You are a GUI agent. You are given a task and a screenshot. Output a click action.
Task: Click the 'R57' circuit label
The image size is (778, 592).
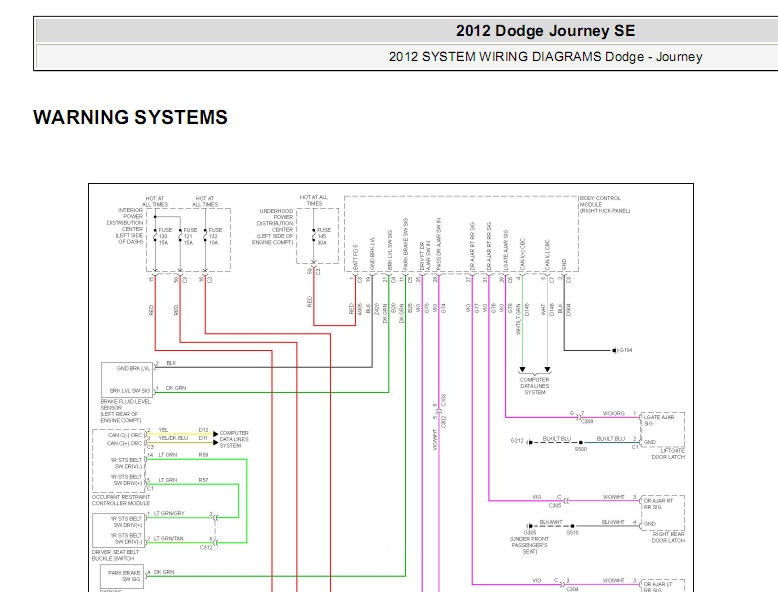(203, 480)
